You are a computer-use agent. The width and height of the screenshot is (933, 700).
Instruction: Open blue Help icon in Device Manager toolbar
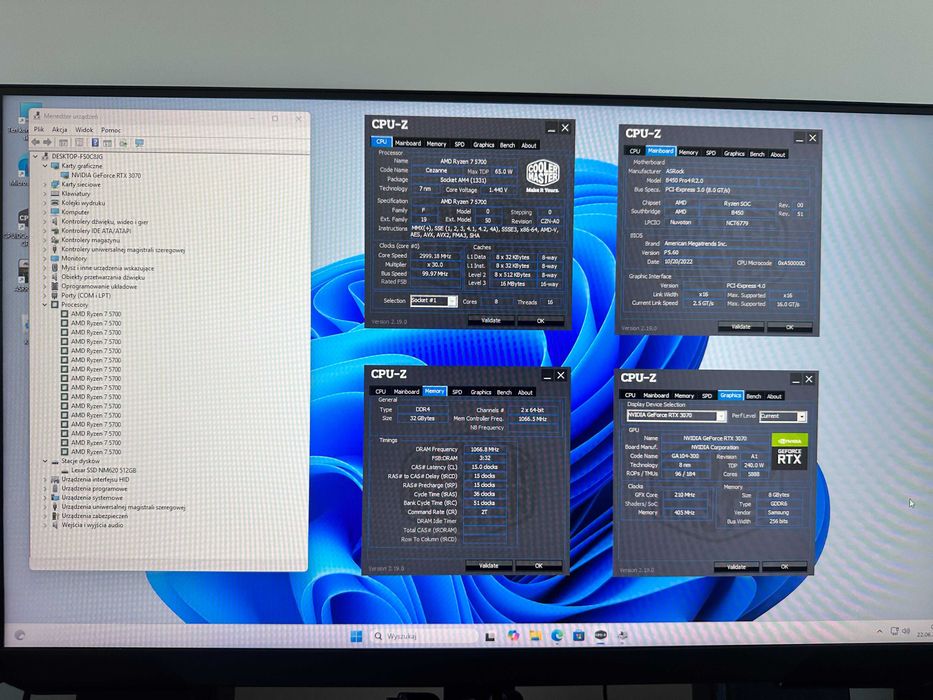coord(95,143)
